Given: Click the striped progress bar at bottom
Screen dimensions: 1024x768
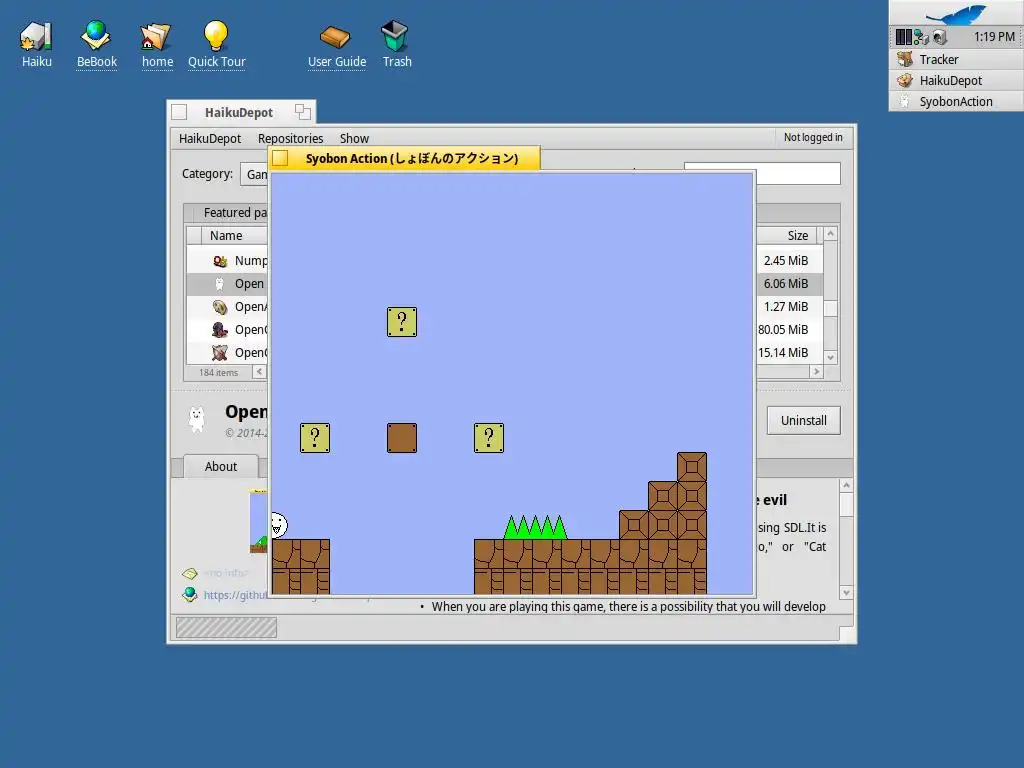Looking at the screenshot, I should tap(226, 628).
